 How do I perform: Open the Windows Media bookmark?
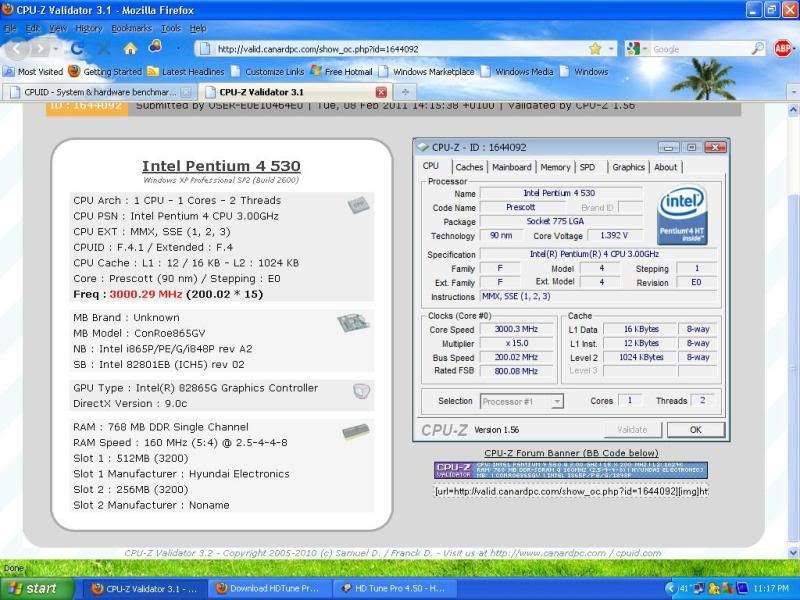click(x=517, y=71)
